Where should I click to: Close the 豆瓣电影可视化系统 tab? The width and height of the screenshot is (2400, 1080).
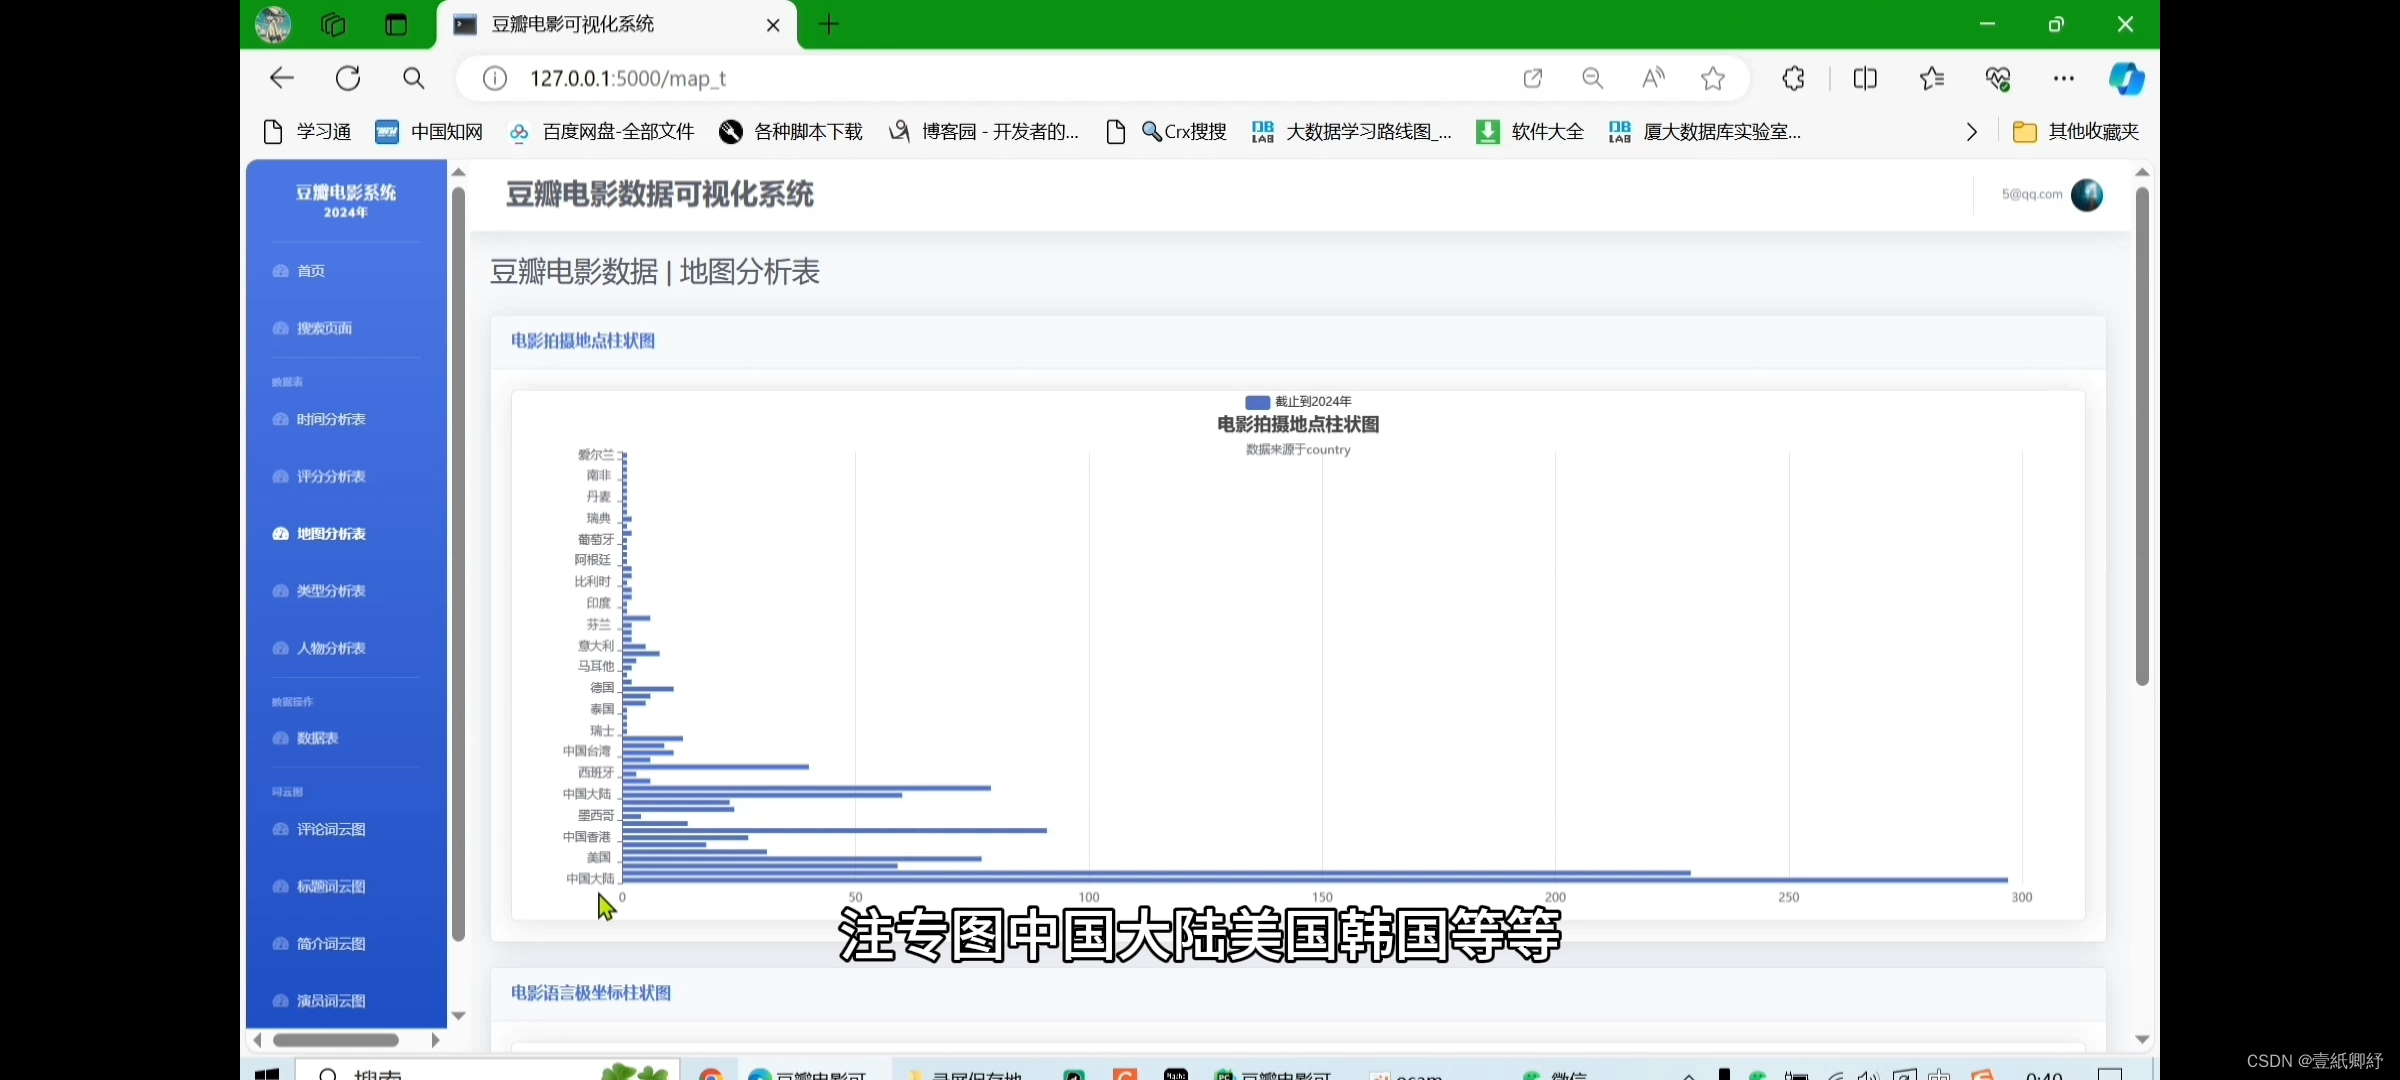point(773,25)
